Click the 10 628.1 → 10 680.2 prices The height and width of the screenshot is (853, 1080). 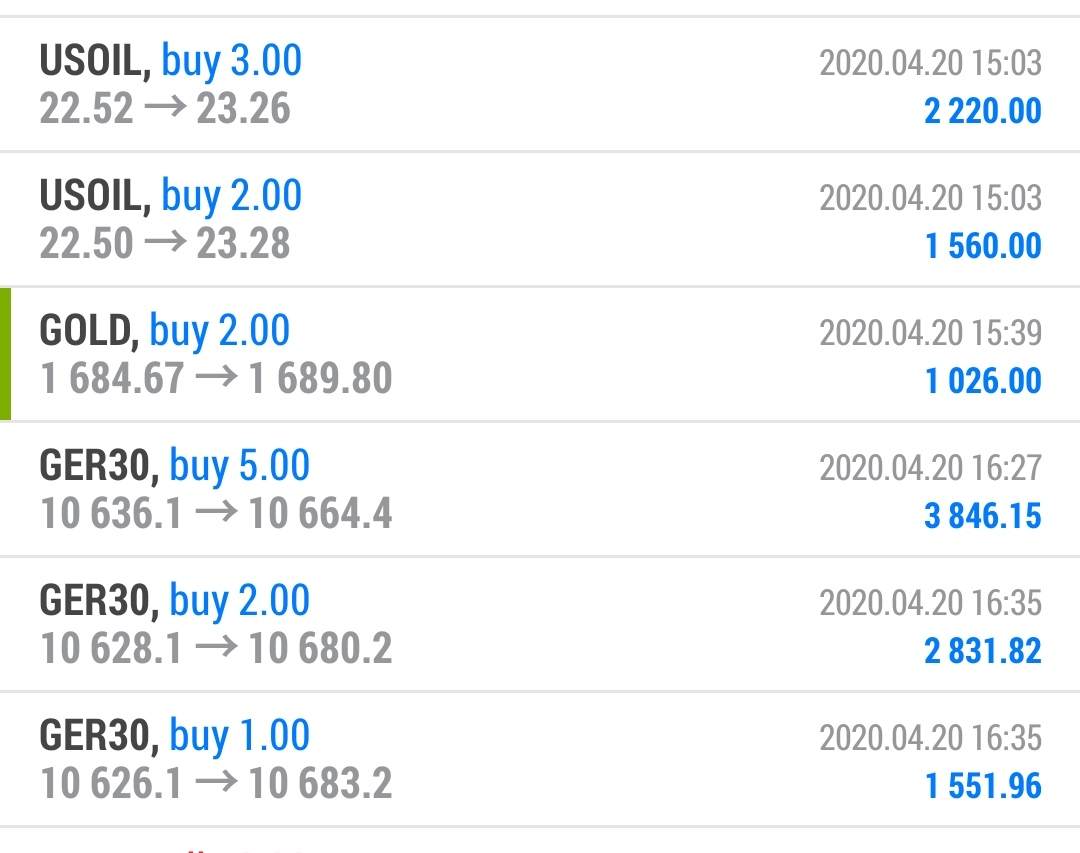[x=216, y=649]
